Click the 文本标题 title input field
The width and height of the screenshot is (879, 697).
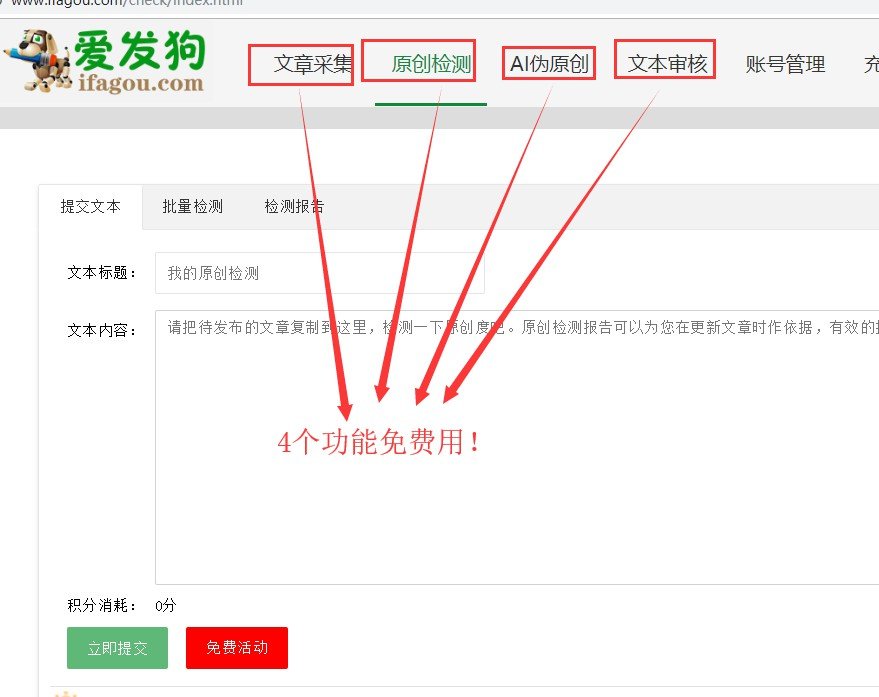(318, 271)
